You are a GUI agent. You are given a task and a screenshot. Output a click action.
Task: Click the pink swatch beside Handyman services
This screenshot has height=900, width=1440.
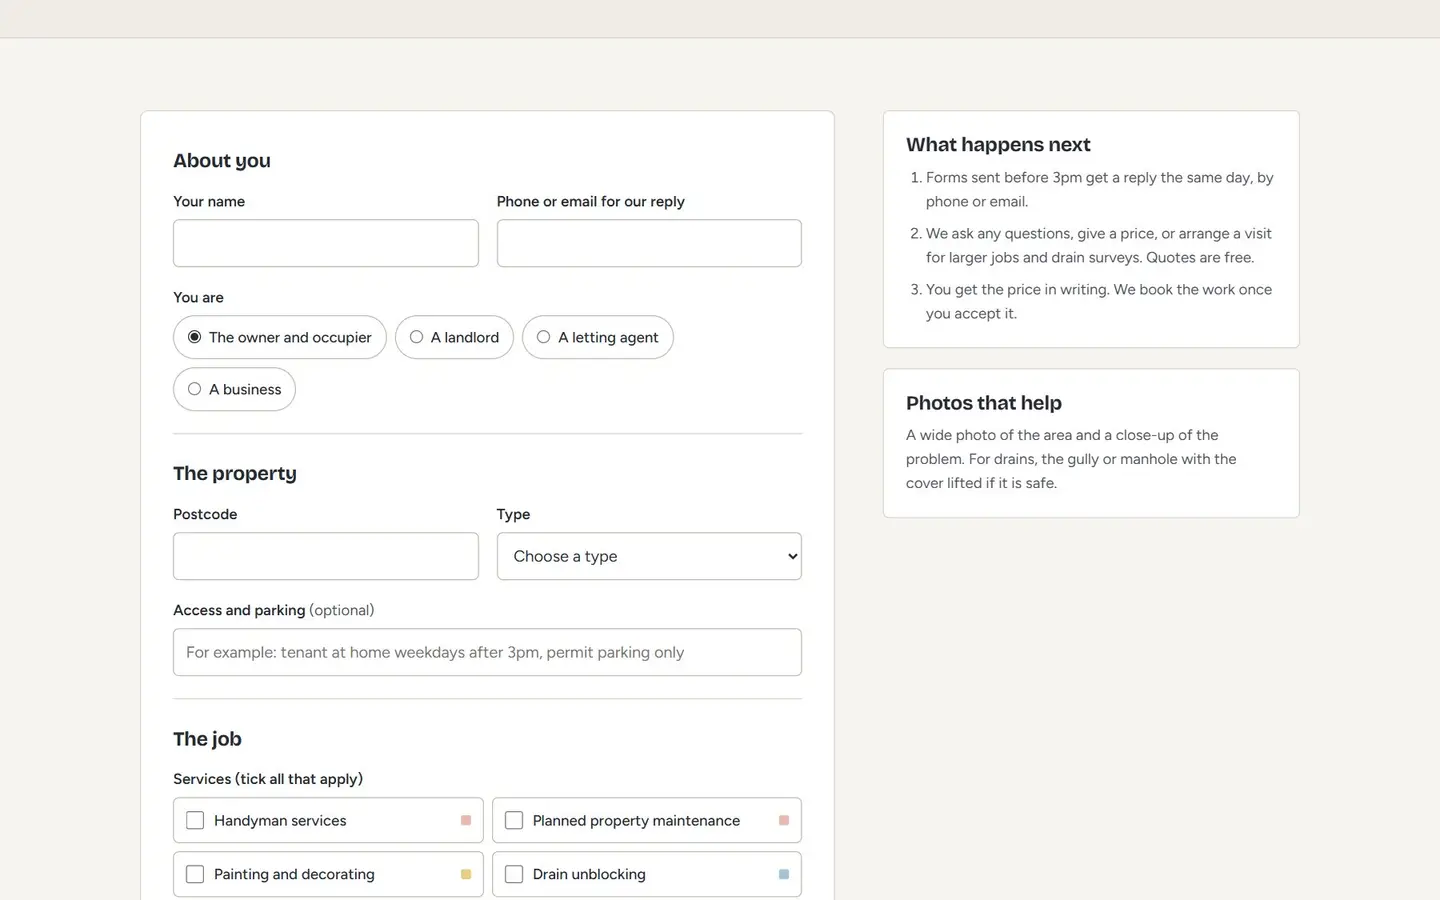click(466, 820)
